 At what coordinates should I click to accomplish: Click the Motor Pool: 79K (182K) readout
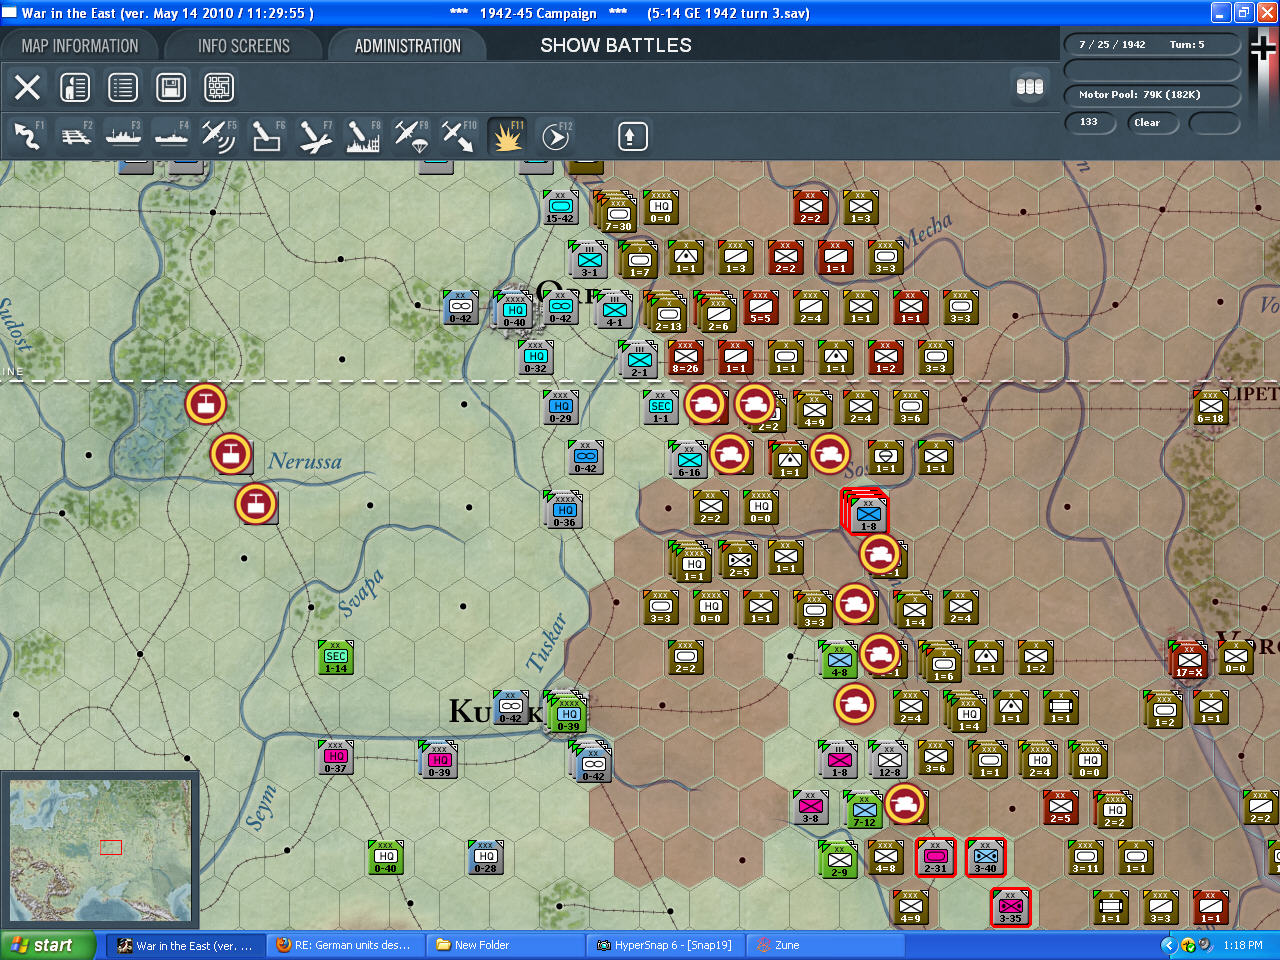[x=1152, y=95]
